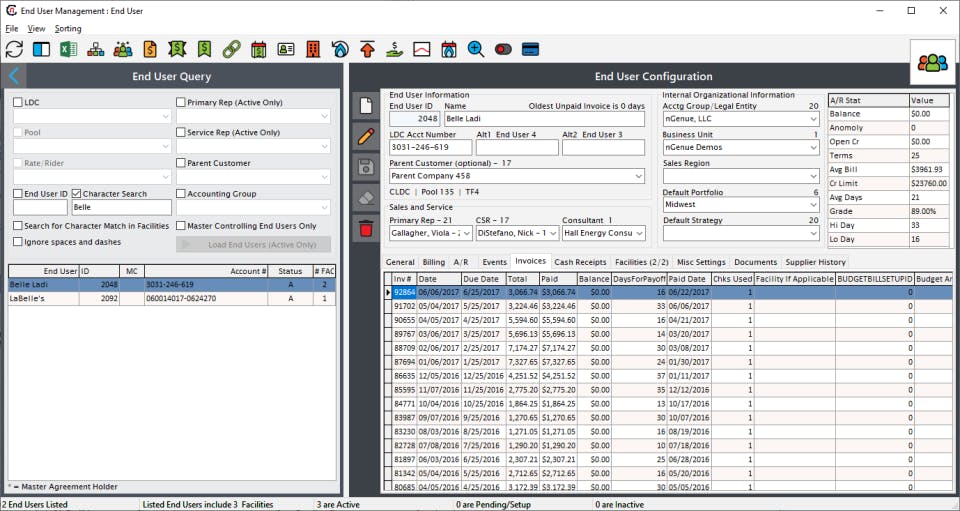The image size is (960, 511).
Task: Click the blue credit card icon
Action: pyautogui.click(x=530, y=49)
